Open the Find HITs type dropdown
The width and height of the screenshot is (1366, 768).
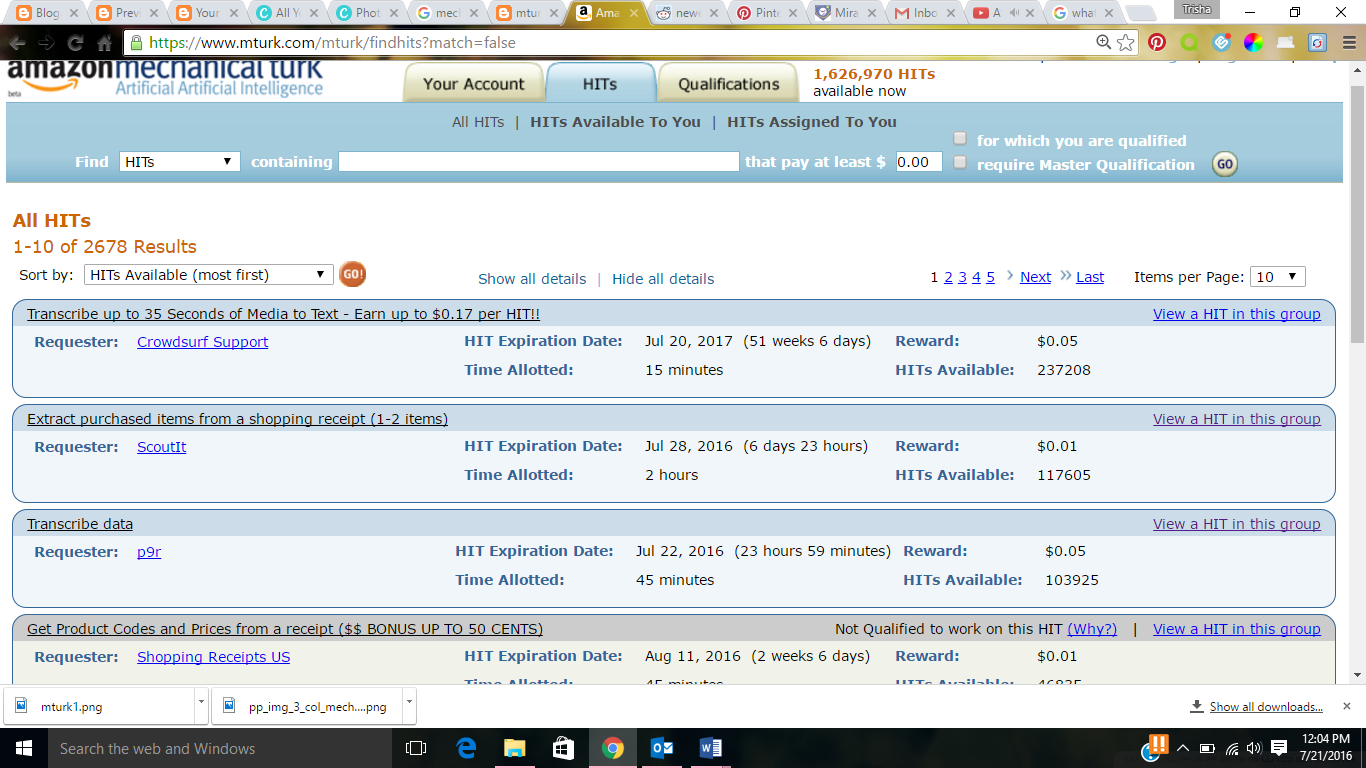(x=180, y=161)
